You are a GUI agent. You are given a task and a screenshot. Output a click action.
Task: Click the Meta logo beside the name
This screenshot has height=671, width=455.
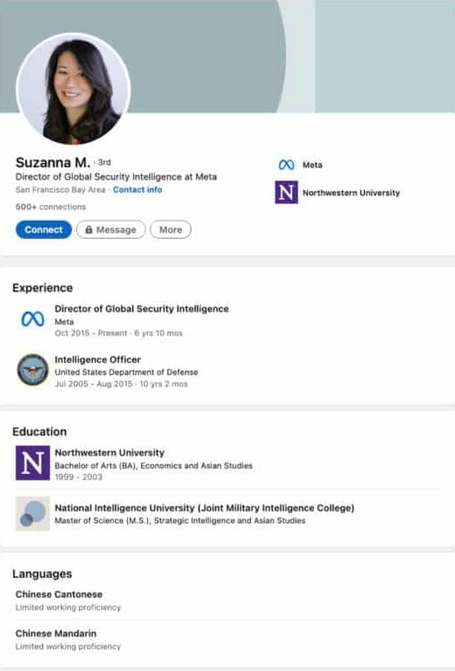(286, 165)
